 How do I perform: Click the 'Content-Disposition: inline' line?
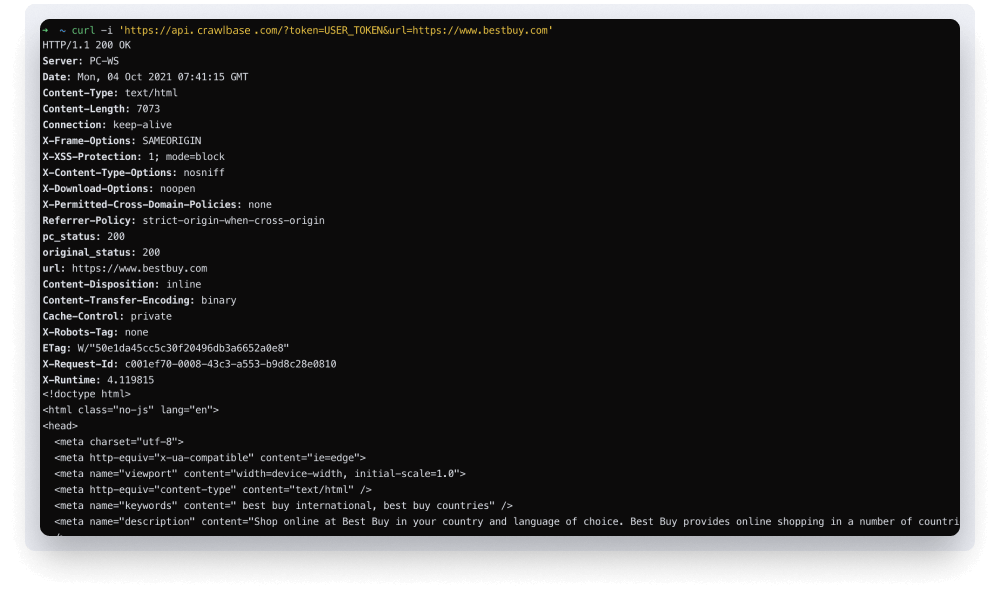122,284
